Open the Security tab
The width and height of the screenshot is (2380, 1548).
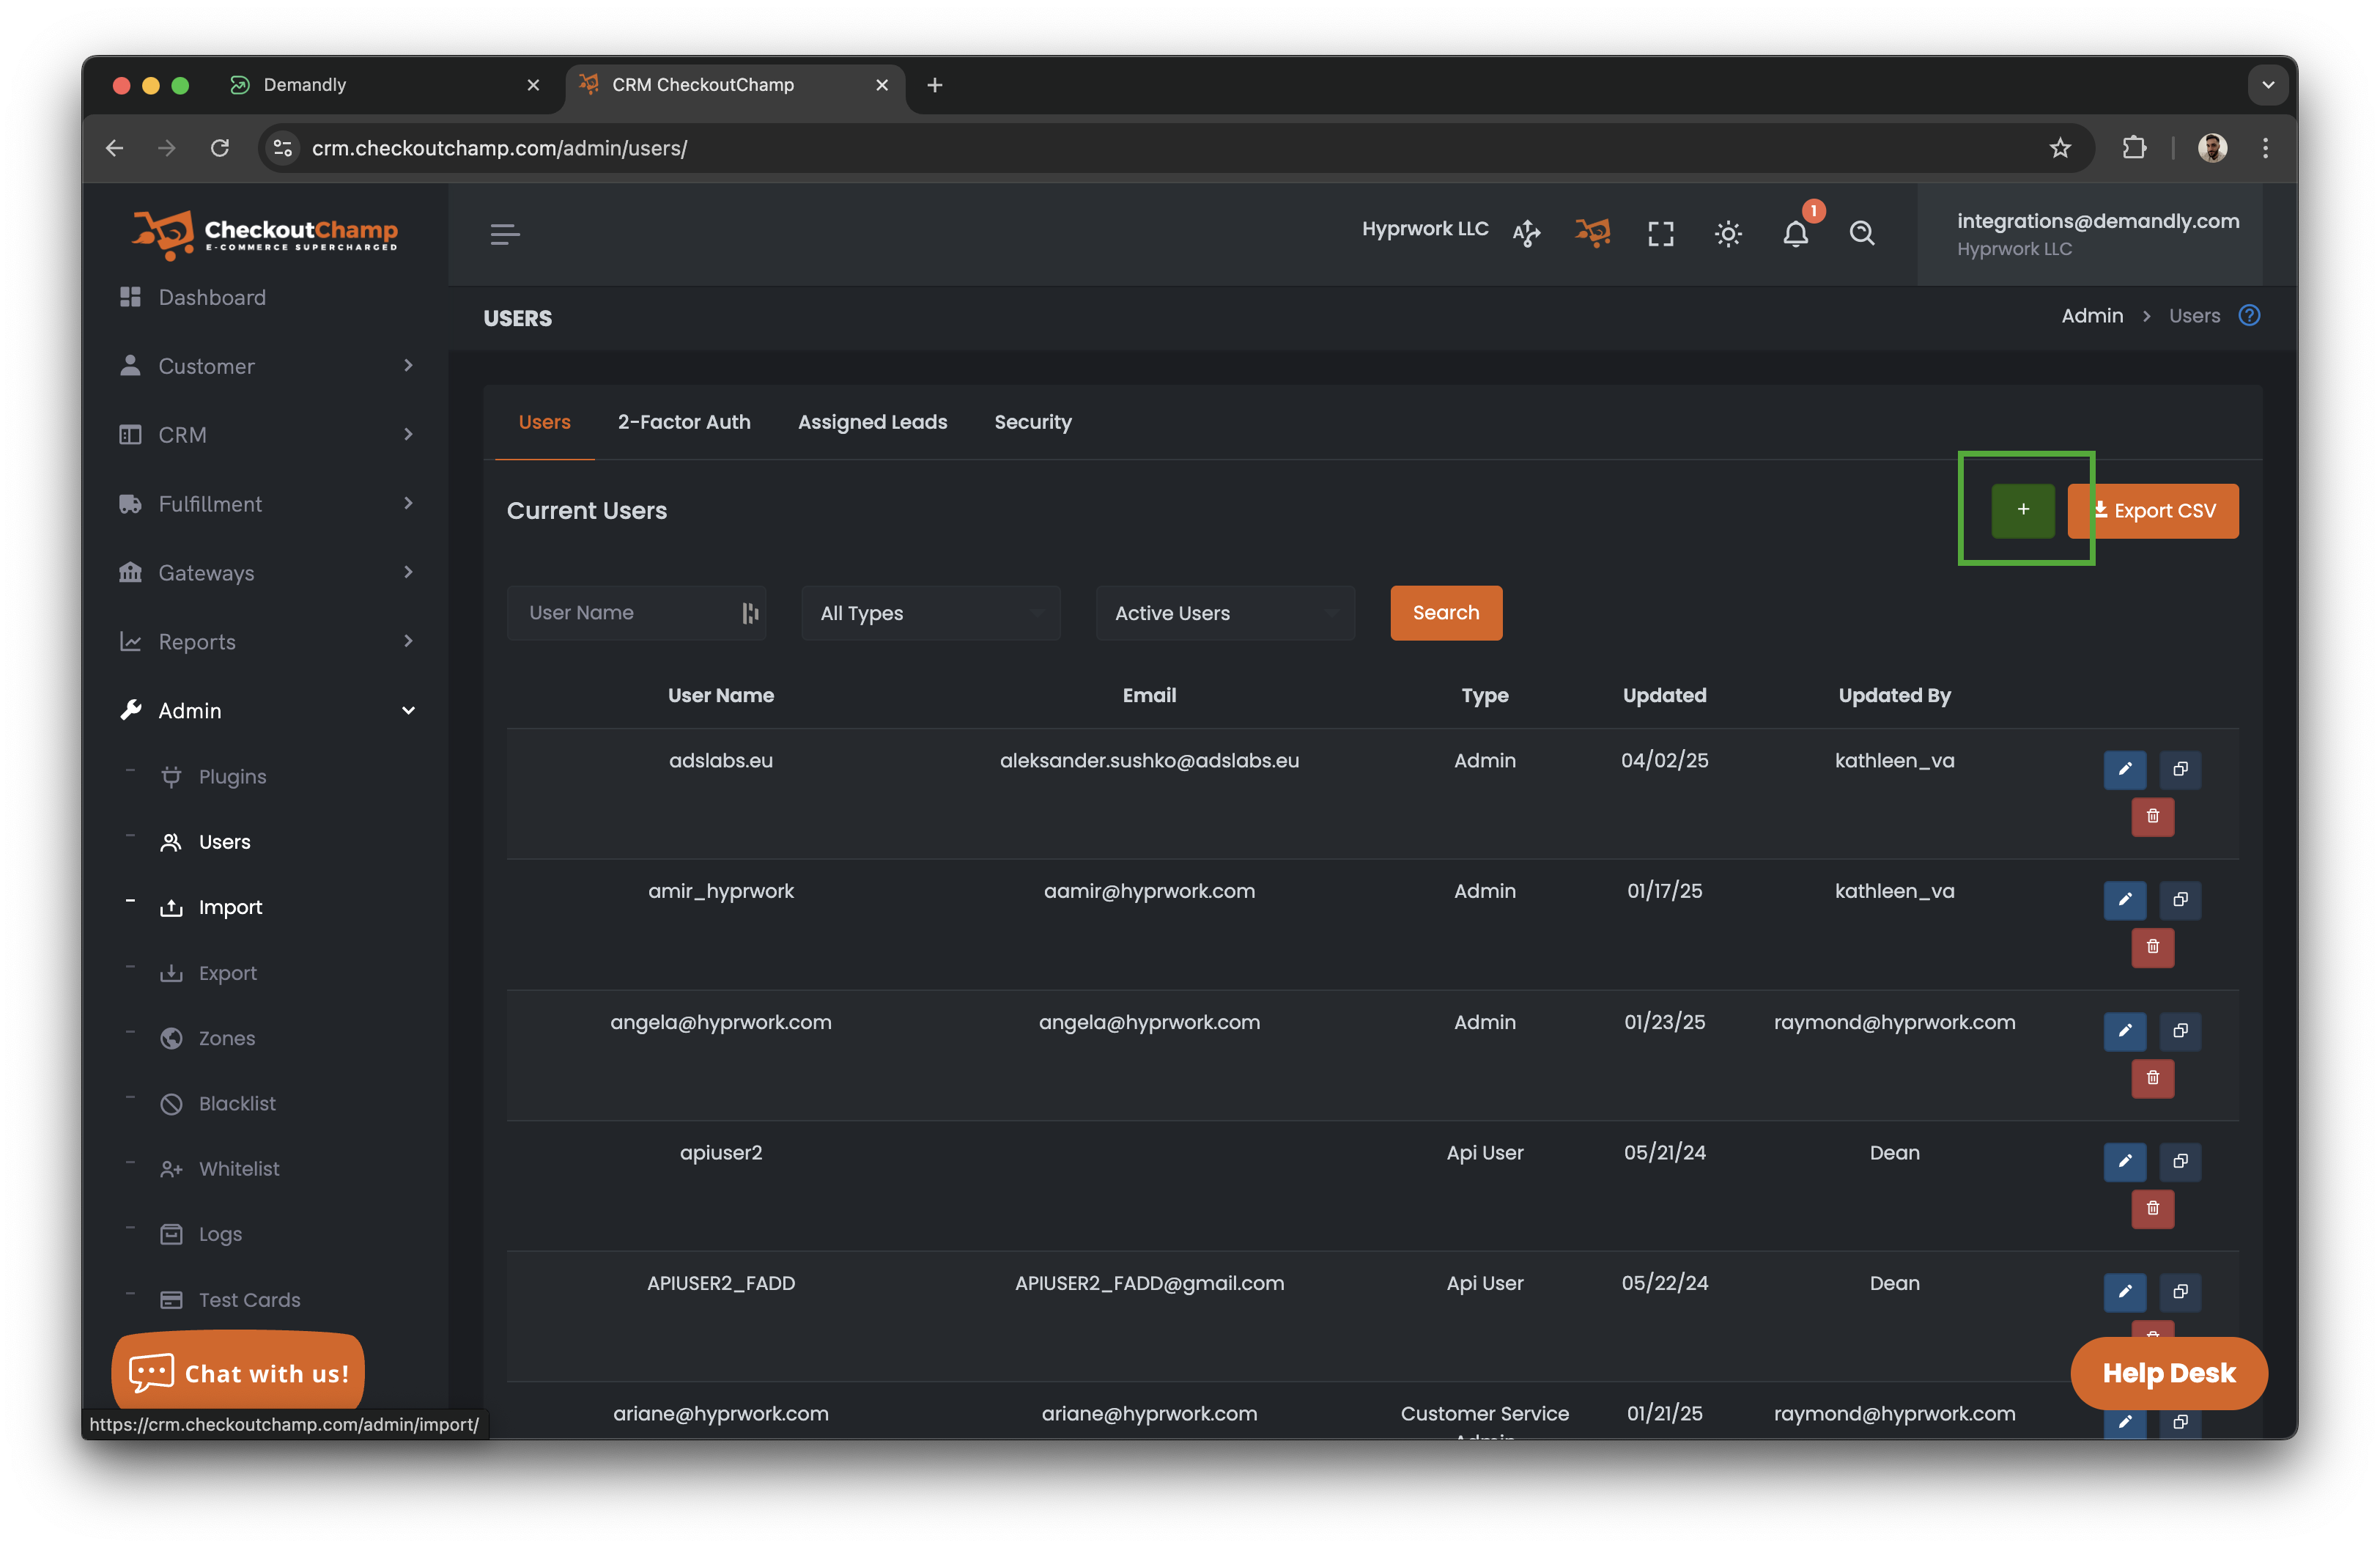(1032, 422)
